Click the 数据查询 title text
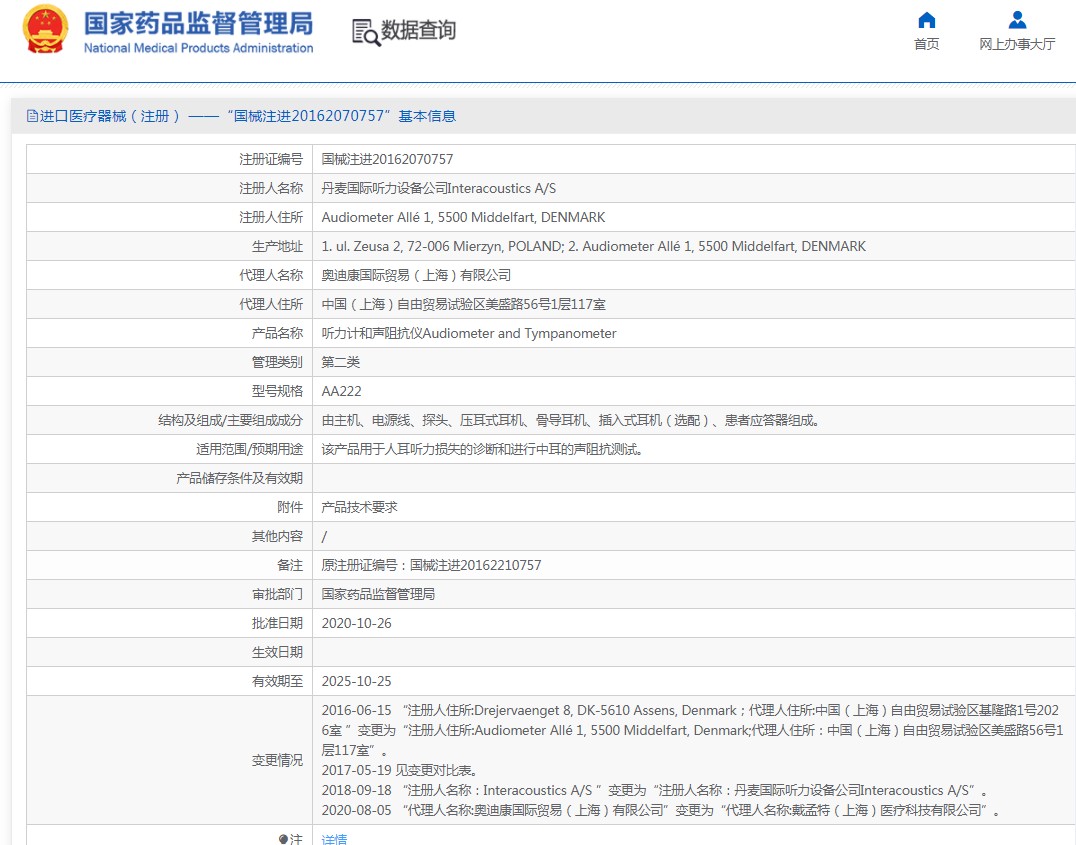This screenshot has width=1076, height=845. coord(418,30)
